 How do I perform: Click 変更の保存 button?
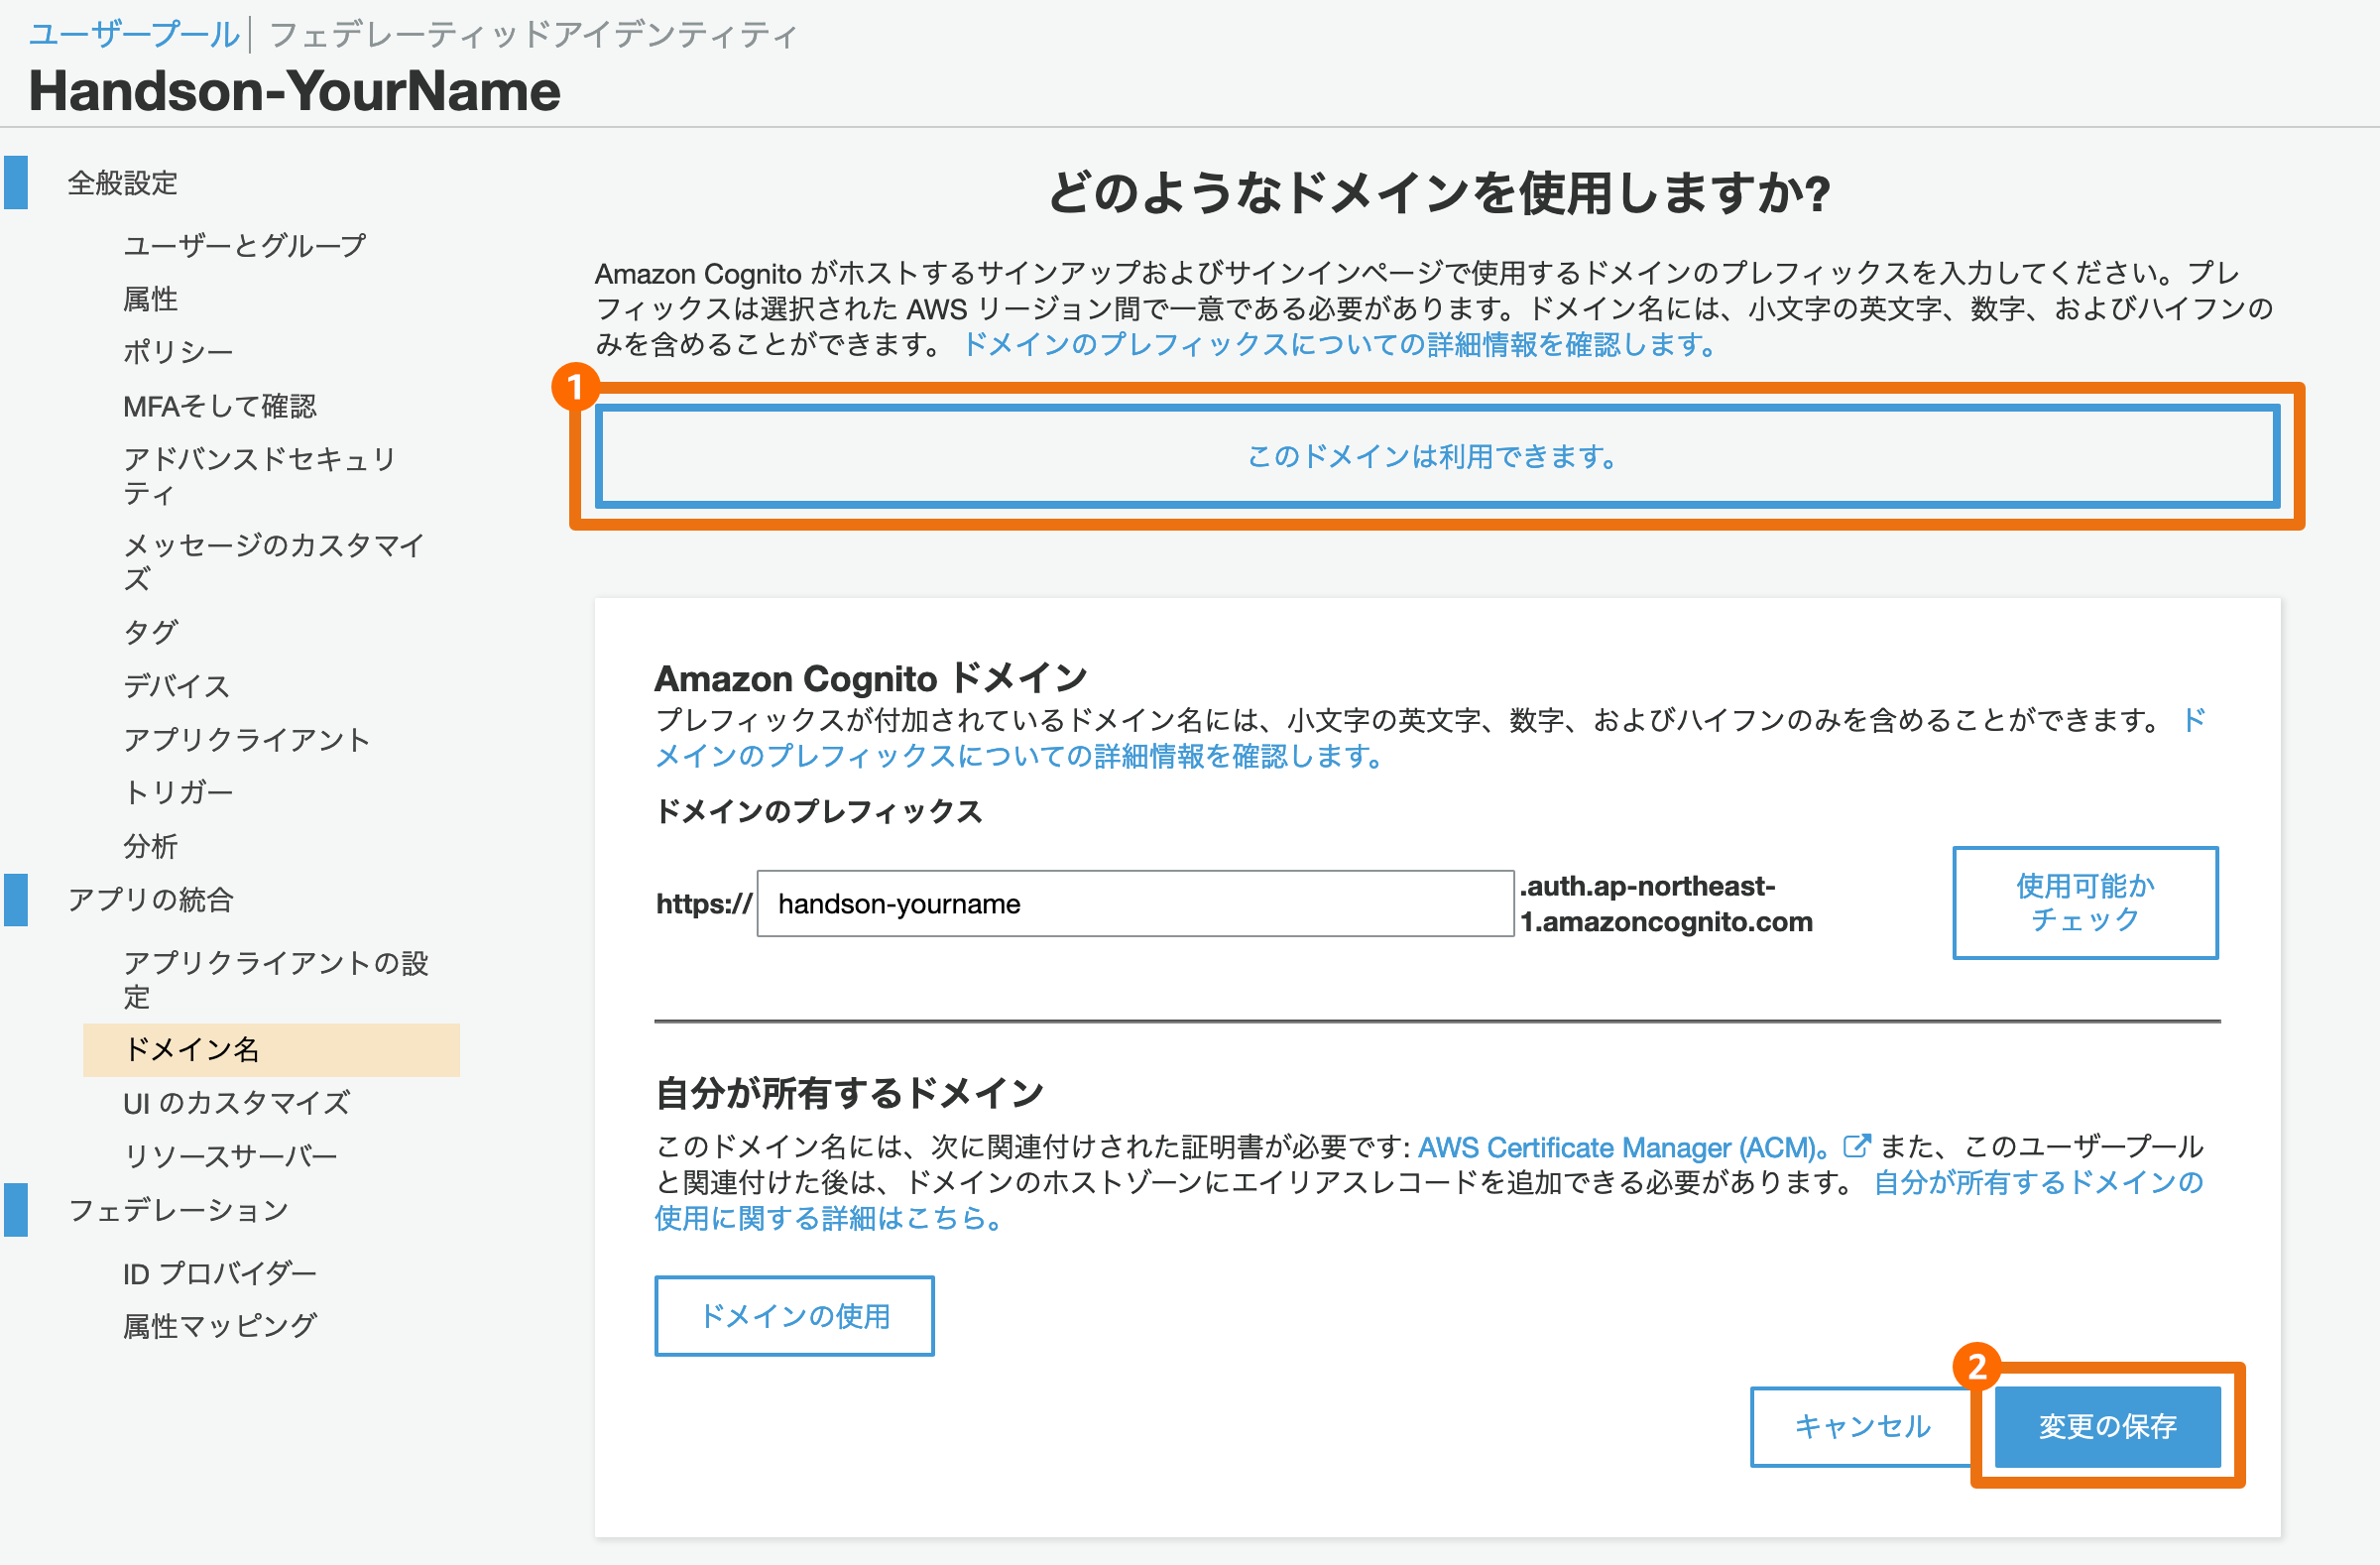(x=2107, y=1426)
